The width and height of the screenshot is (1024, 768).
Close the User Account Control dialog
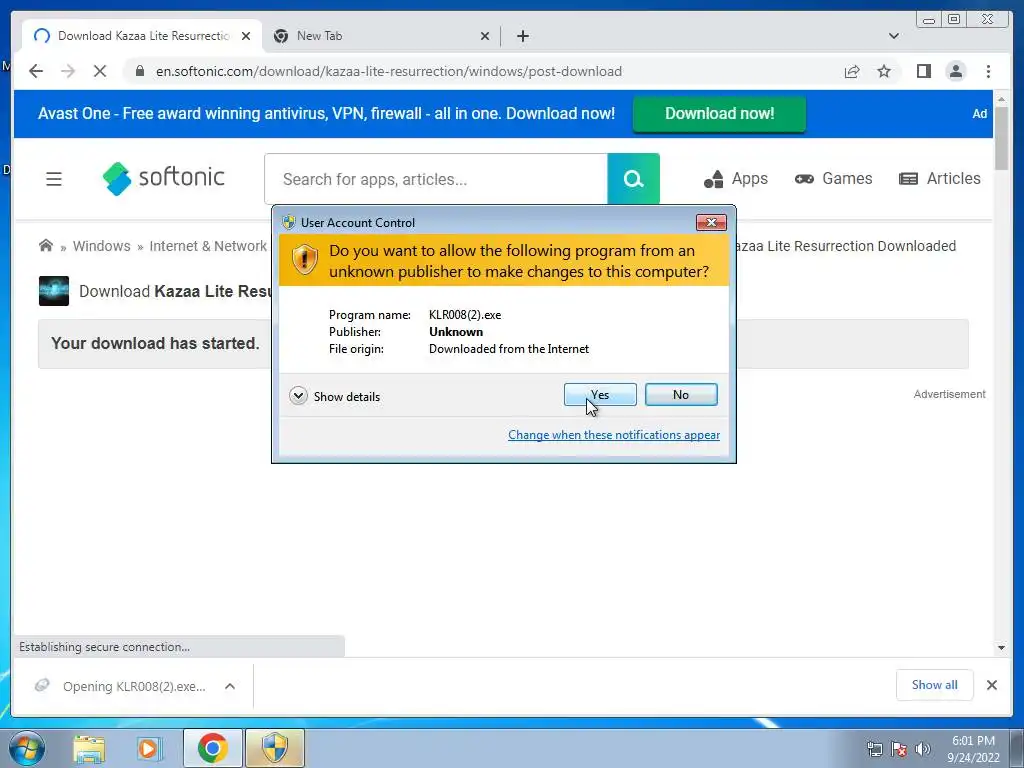(x=711, y=223)
